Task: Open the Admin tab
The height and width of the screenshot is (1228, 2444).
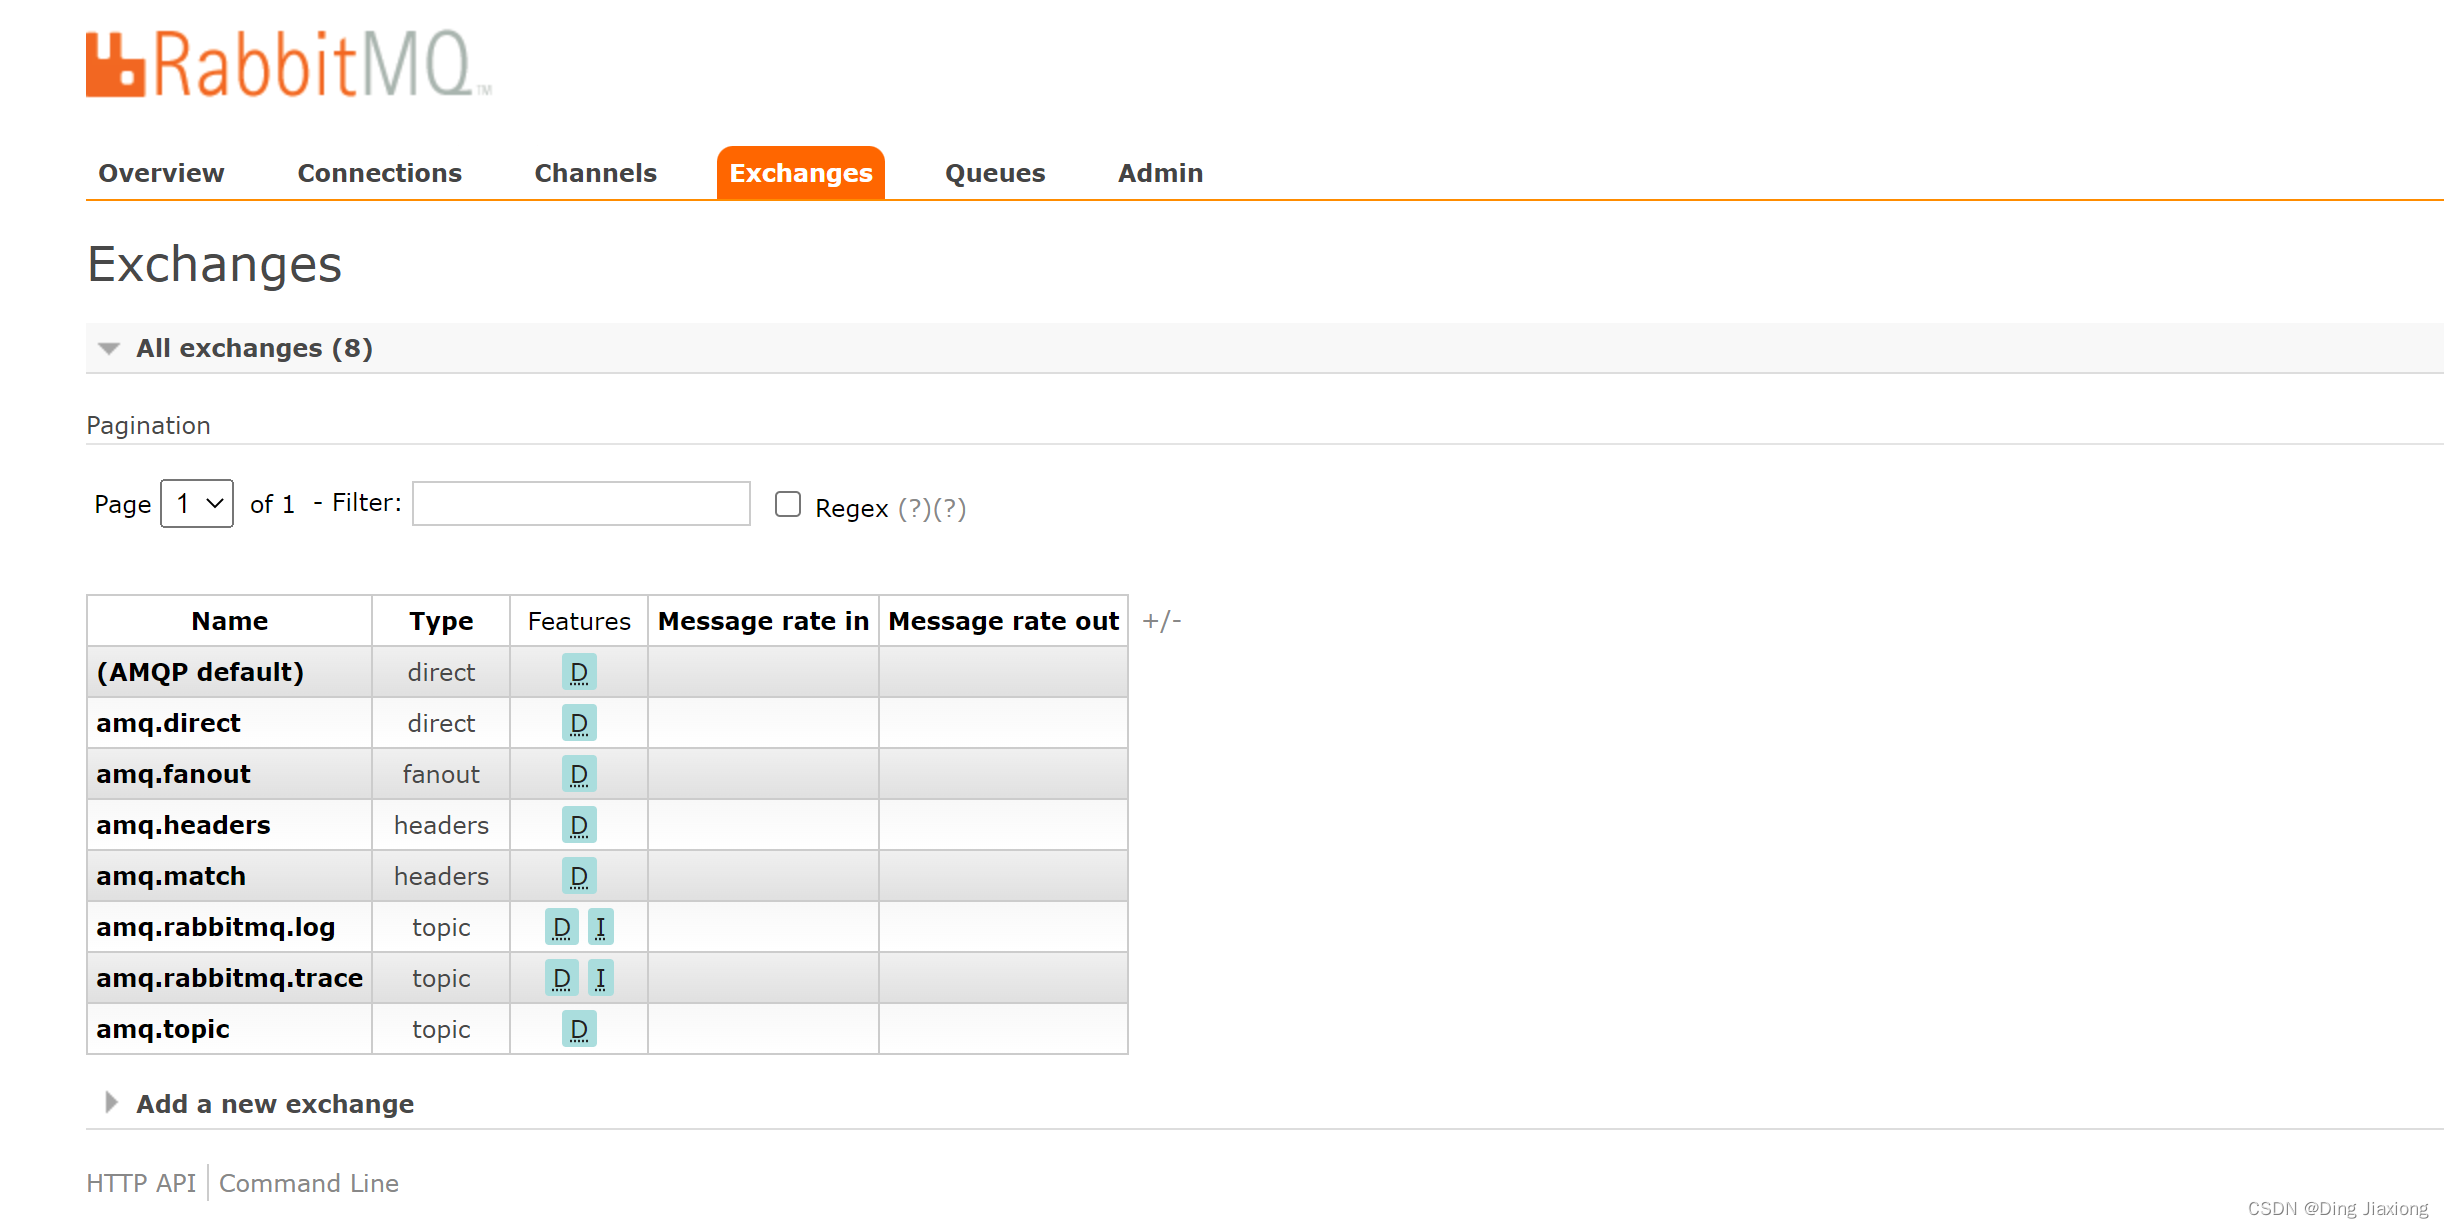Action: (x=1160, y=173)
